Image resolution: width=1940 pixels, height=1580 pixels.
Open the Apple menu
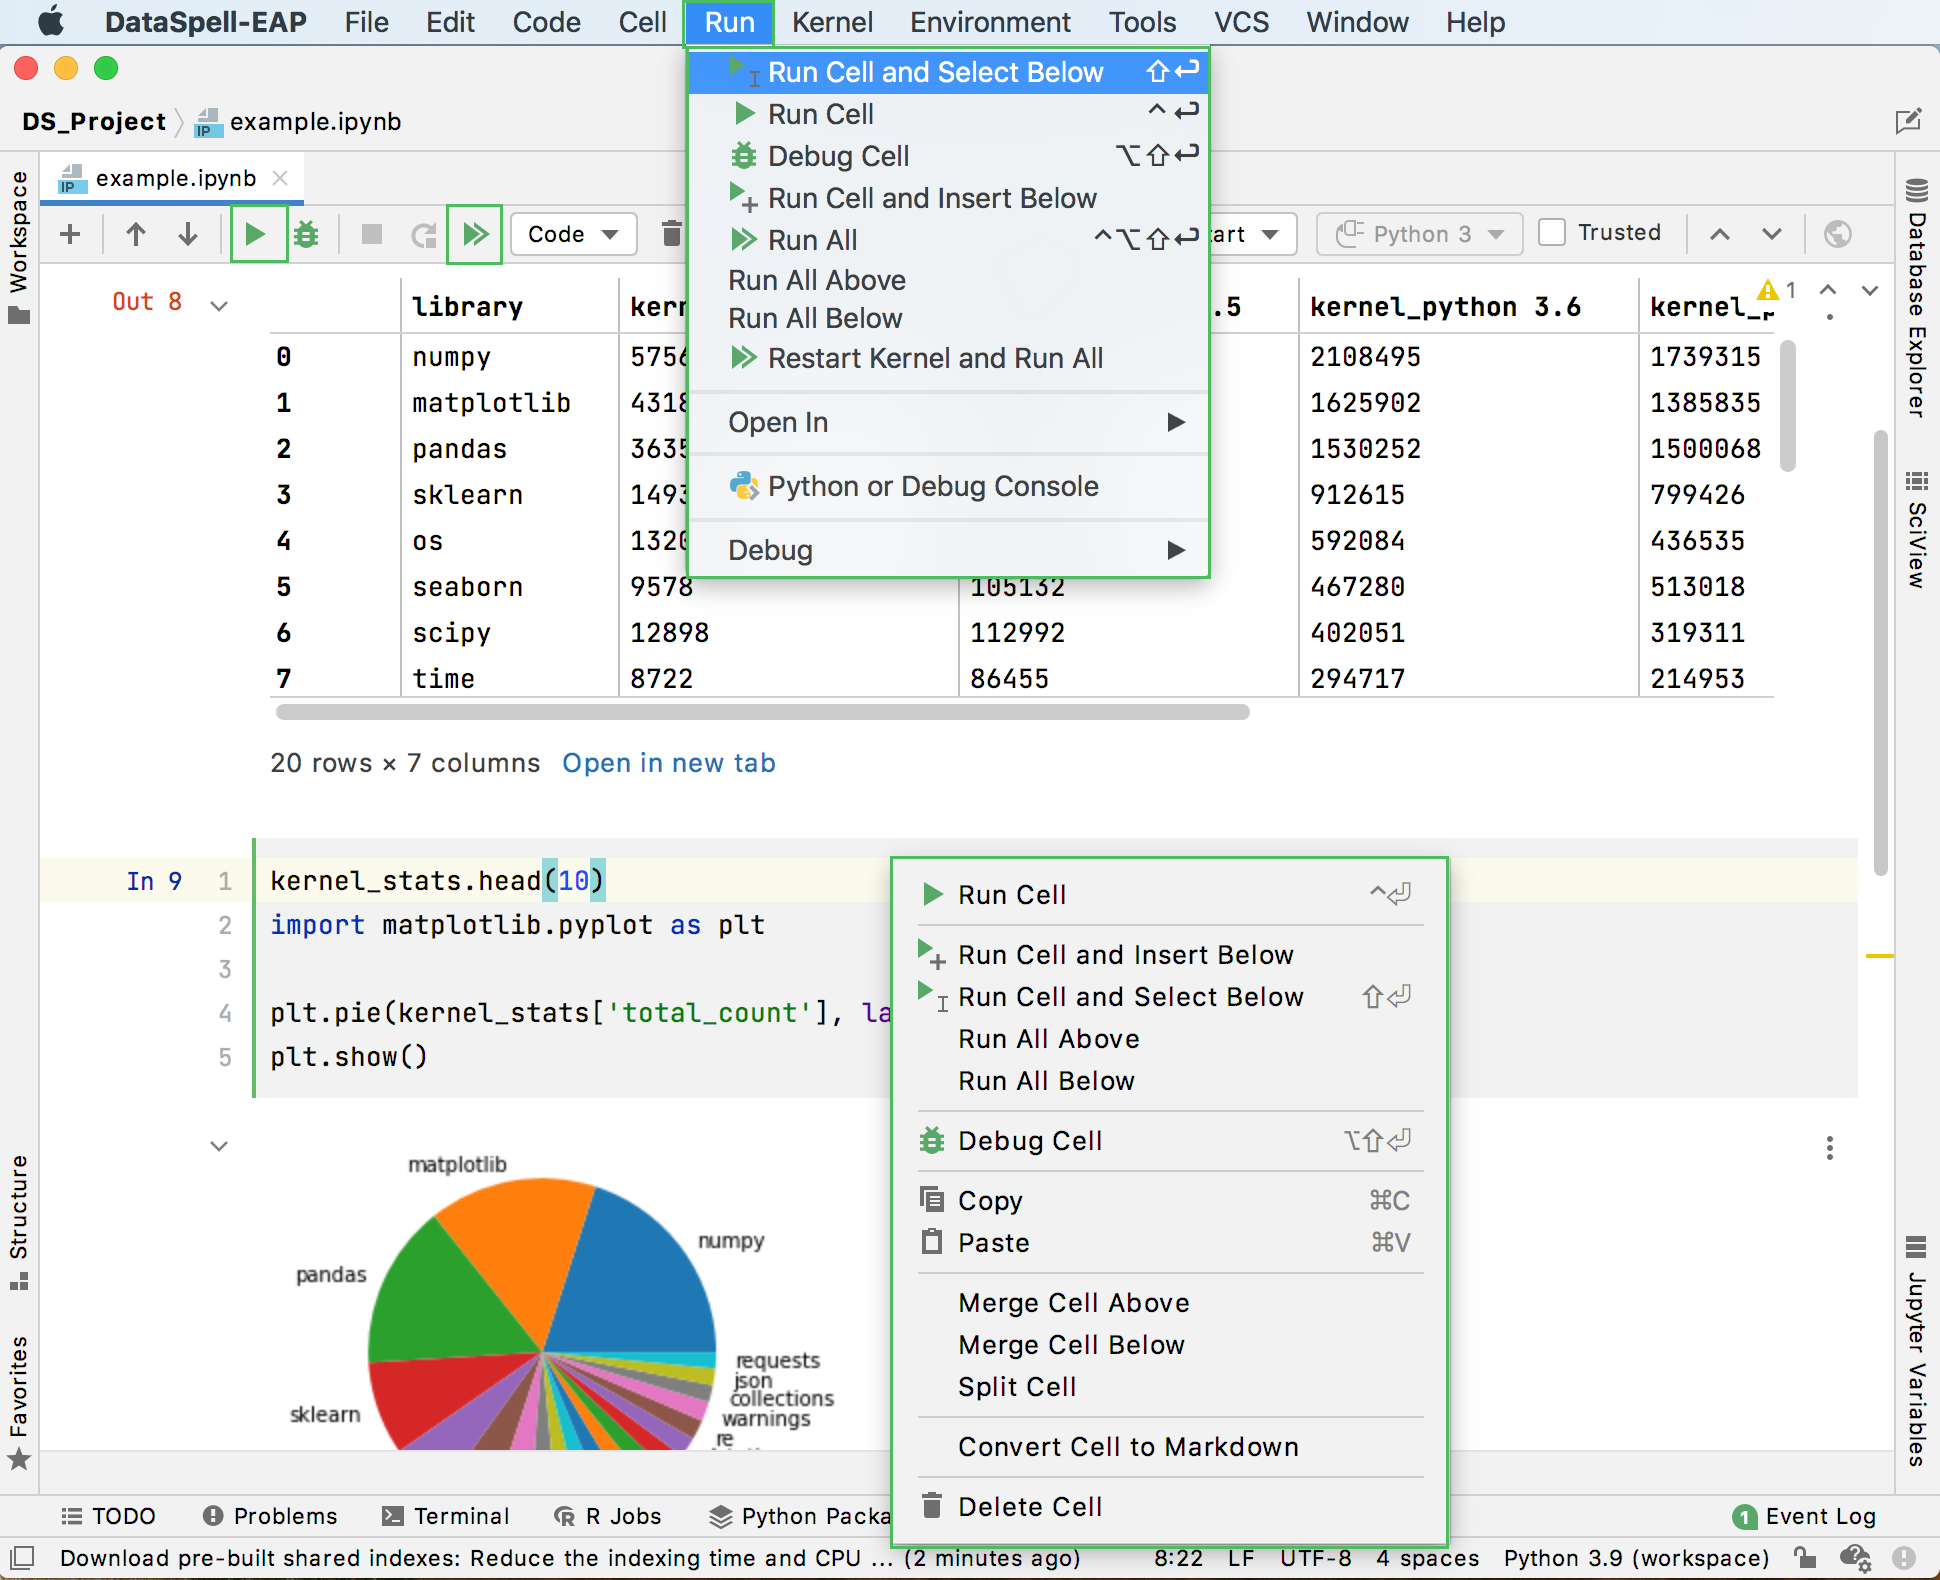pyautogui.click(x=50, y=22)
